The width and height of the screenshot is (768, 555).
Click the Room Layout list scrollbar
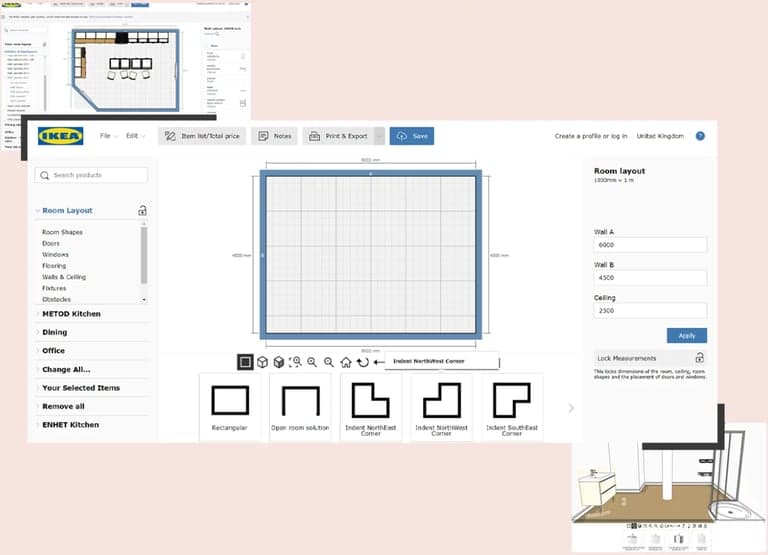pyautogui.click(x=144, y=255)
